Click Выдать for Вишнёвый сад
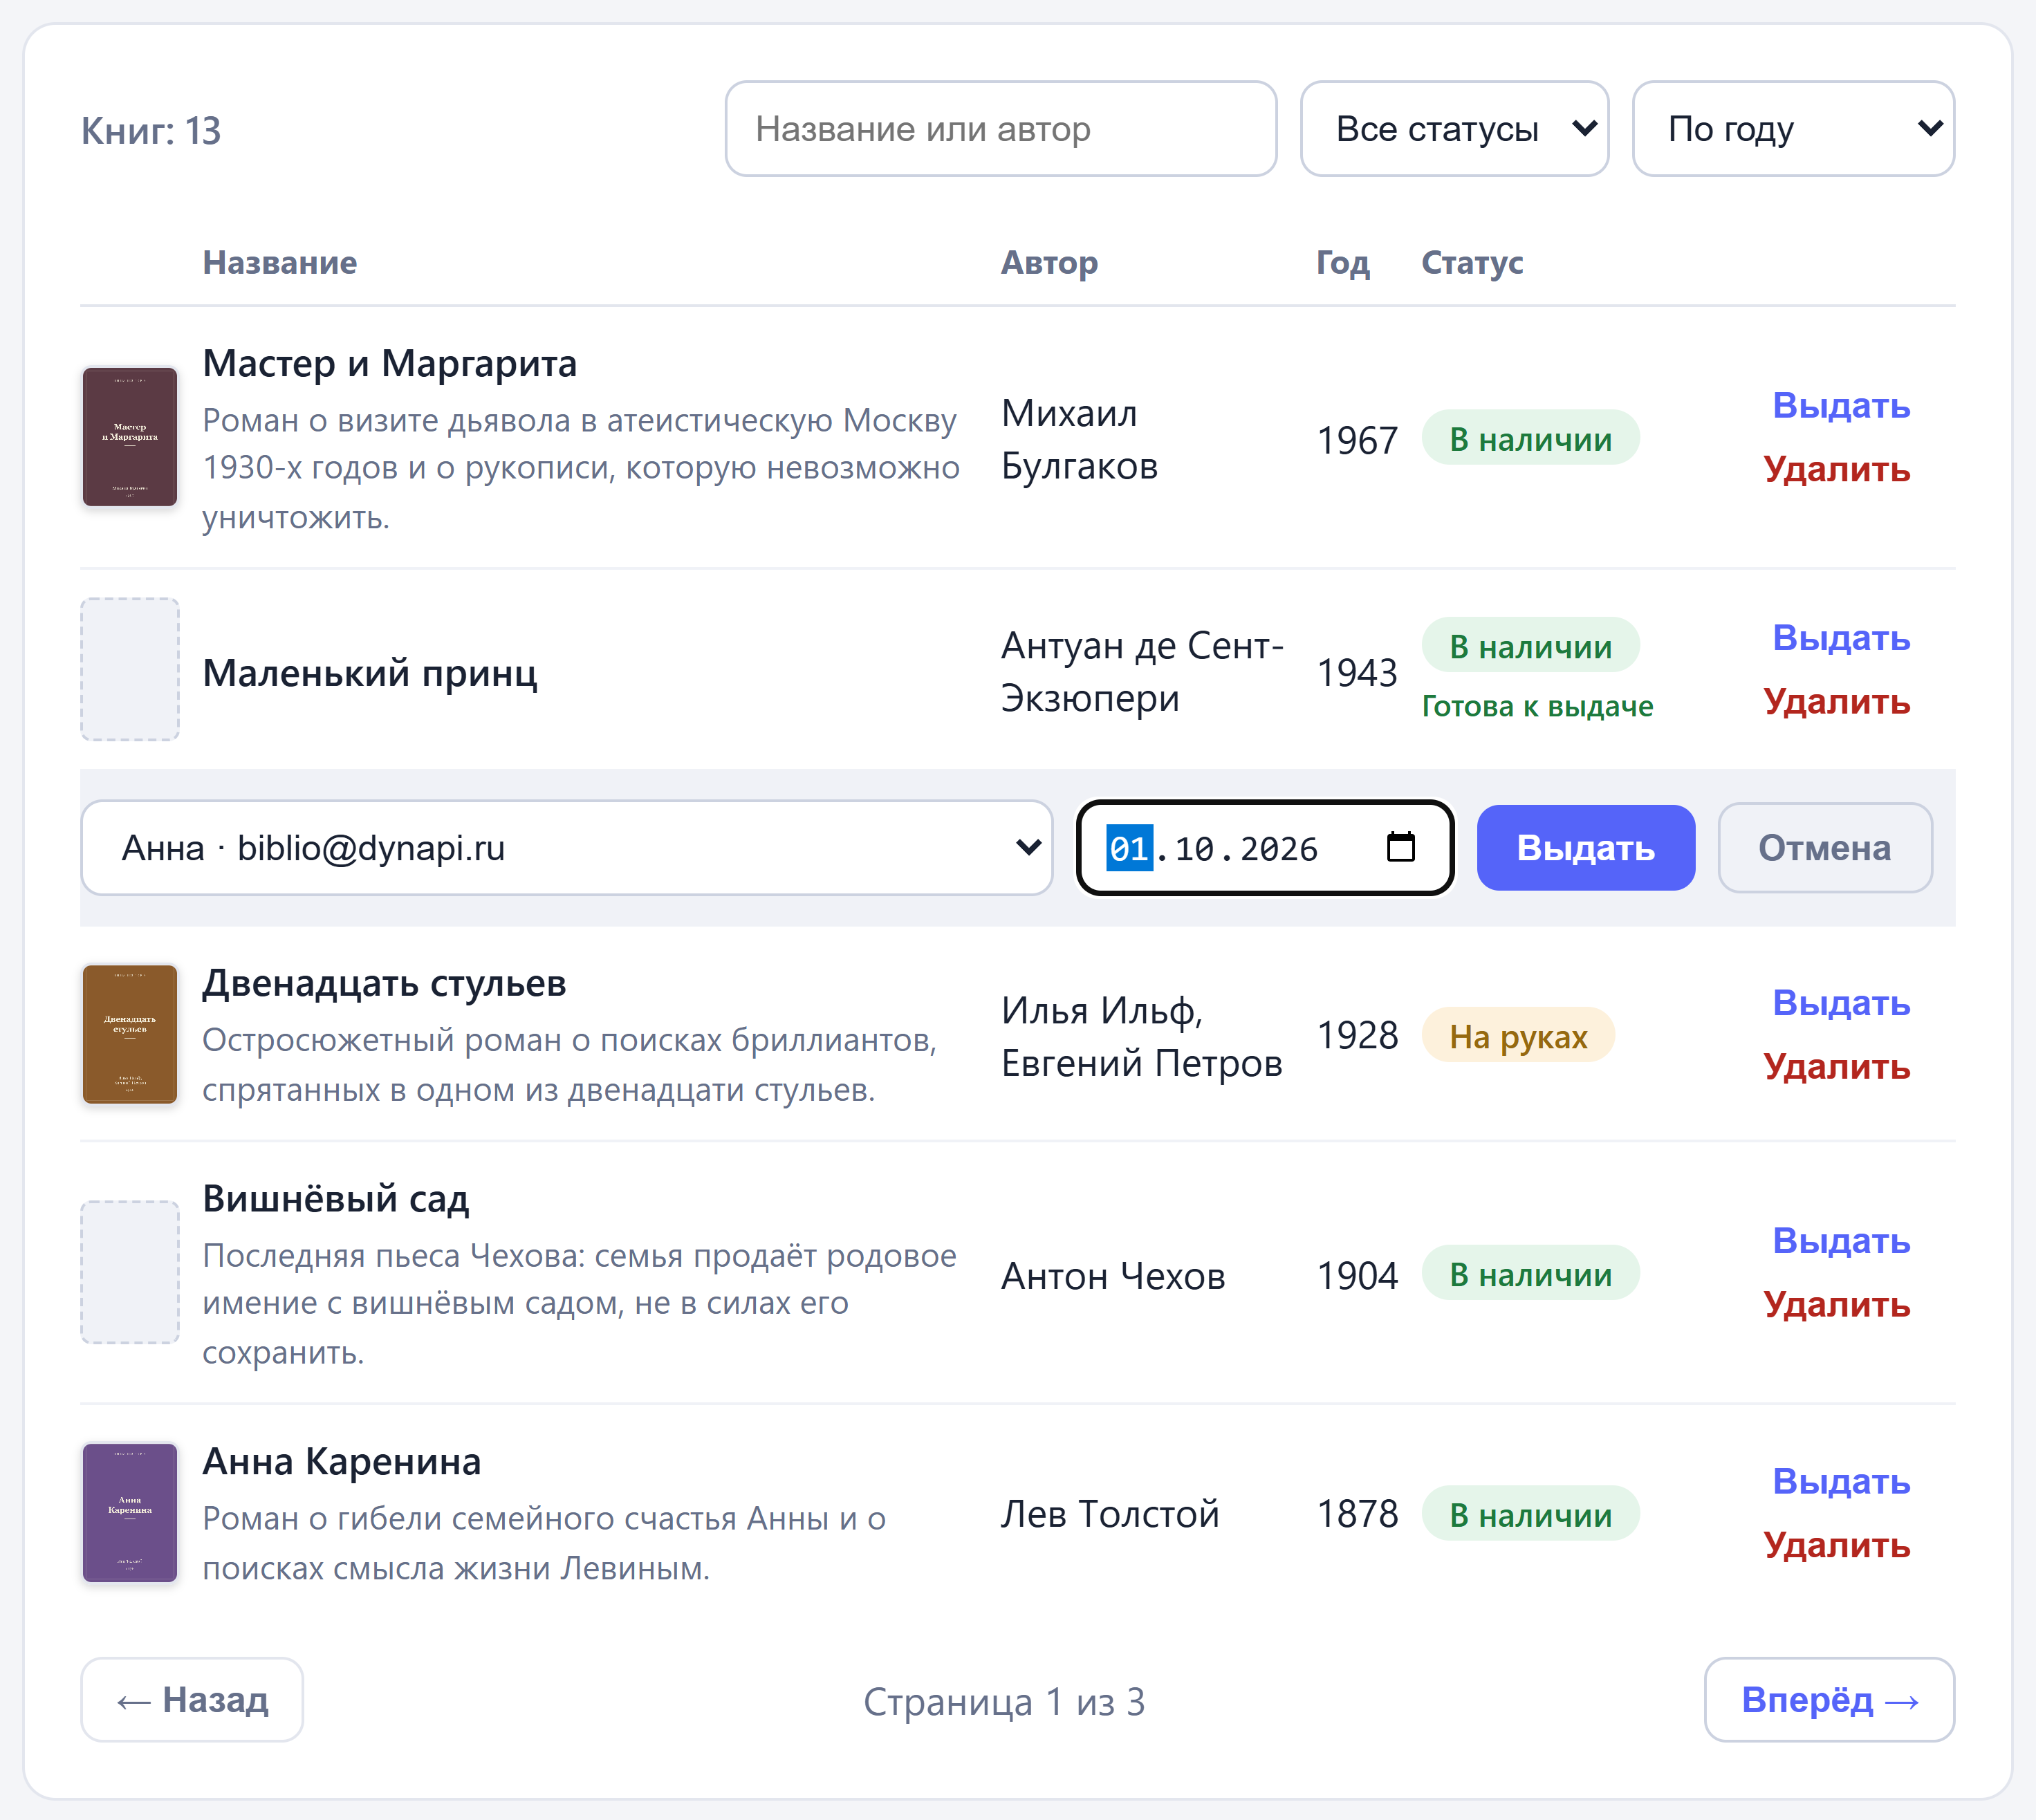The image size is (2036, 1820). 1841,1241
